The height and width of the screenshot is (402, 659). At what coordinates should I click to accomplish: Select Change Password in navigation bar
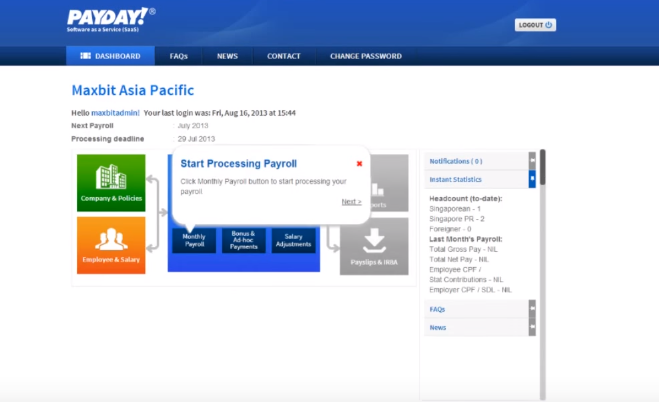[x=366, y=56]
